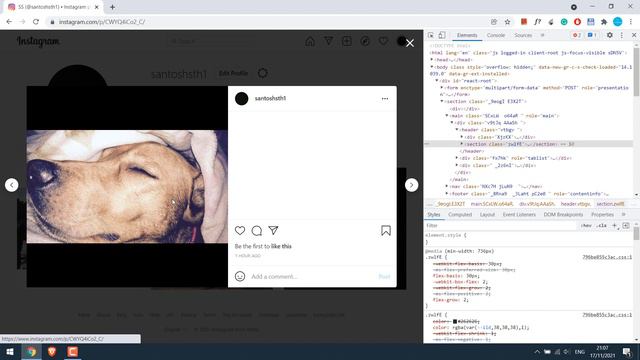Screen dimensions: 640x360
Task: Open santoshsth1 profile link in post header
Action: tap(270, 98)
